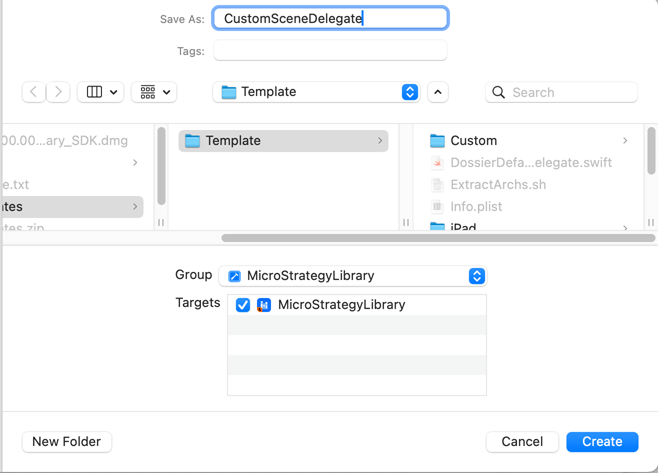Click the right column resize handle
658x473 pixels.
(x=650, y=222)
